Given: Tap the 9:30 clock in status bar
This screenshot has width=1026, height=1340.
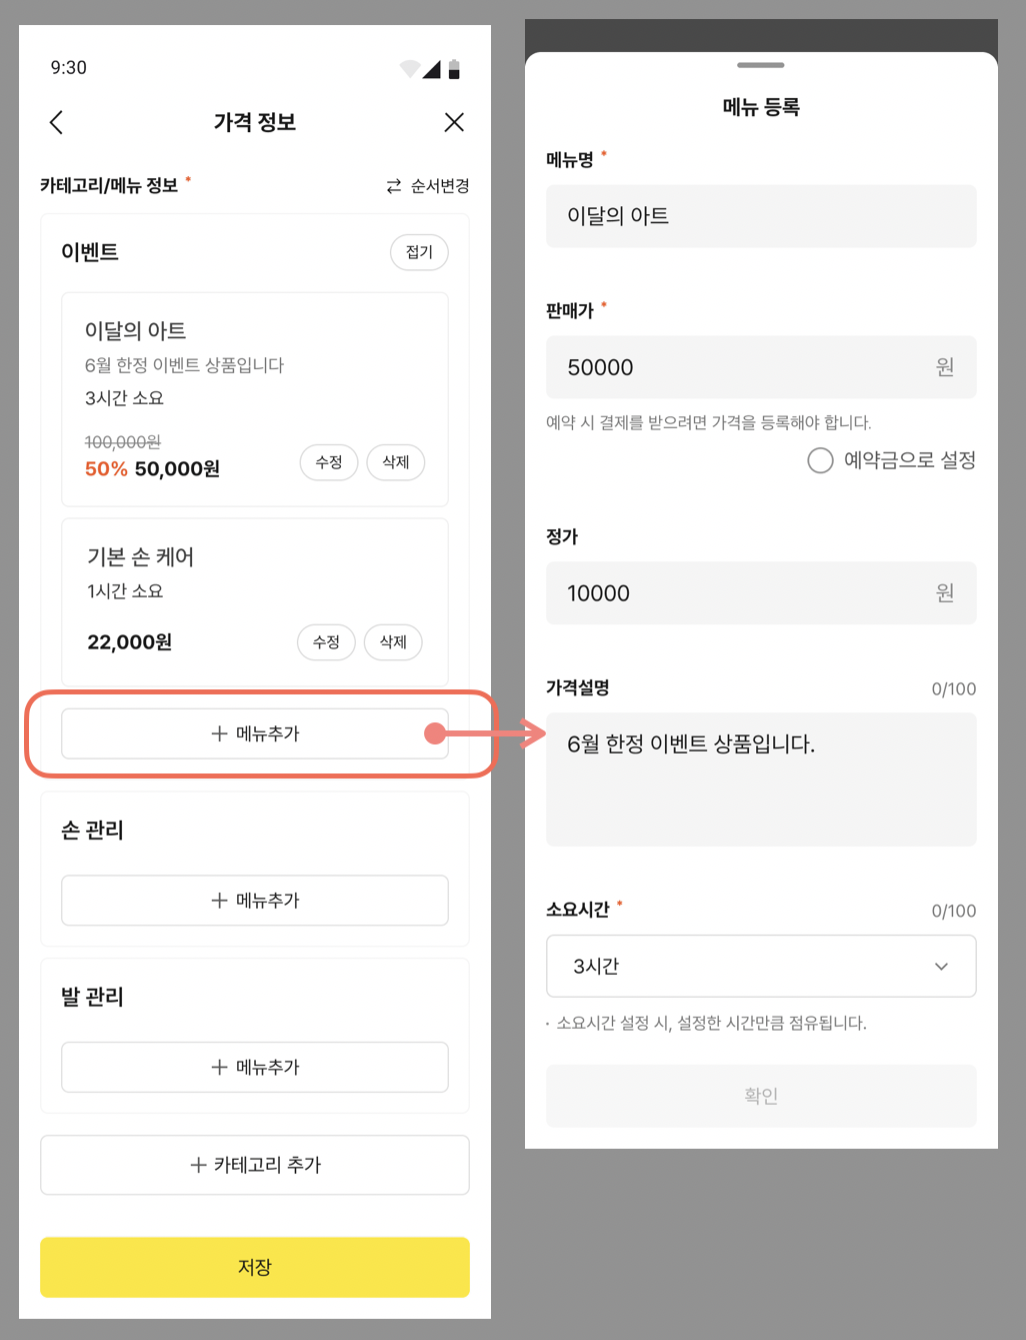Looking at the screenshot, I should pyautogui.click(x=69, y=68).
